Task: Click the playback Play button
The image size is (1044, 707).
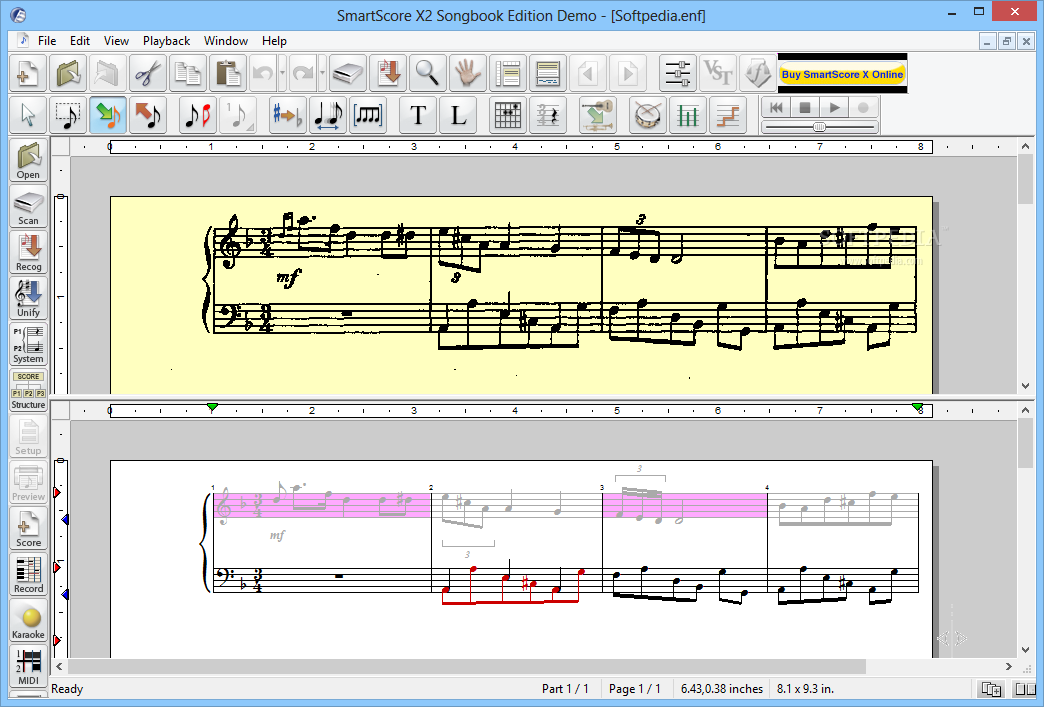Action: (x=834, y=107)
